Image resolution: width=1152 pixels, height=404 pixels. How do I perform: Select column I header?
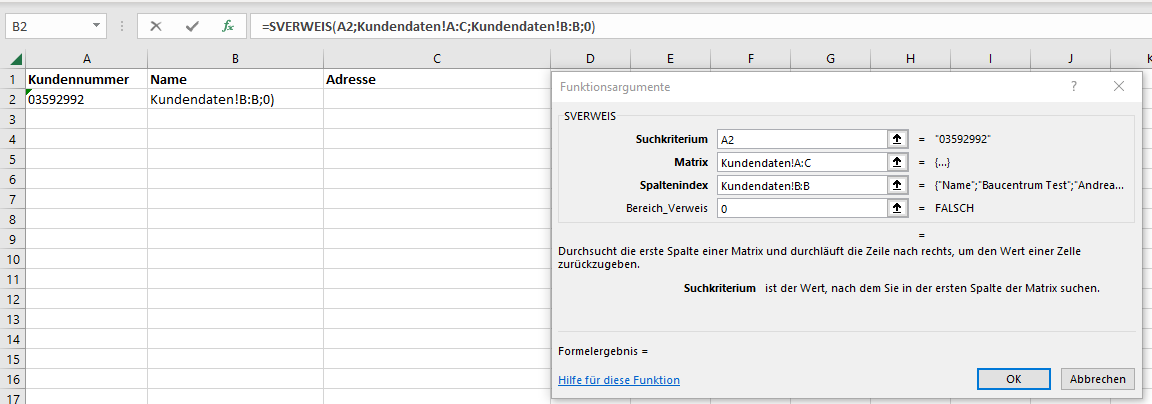[990, 59]
